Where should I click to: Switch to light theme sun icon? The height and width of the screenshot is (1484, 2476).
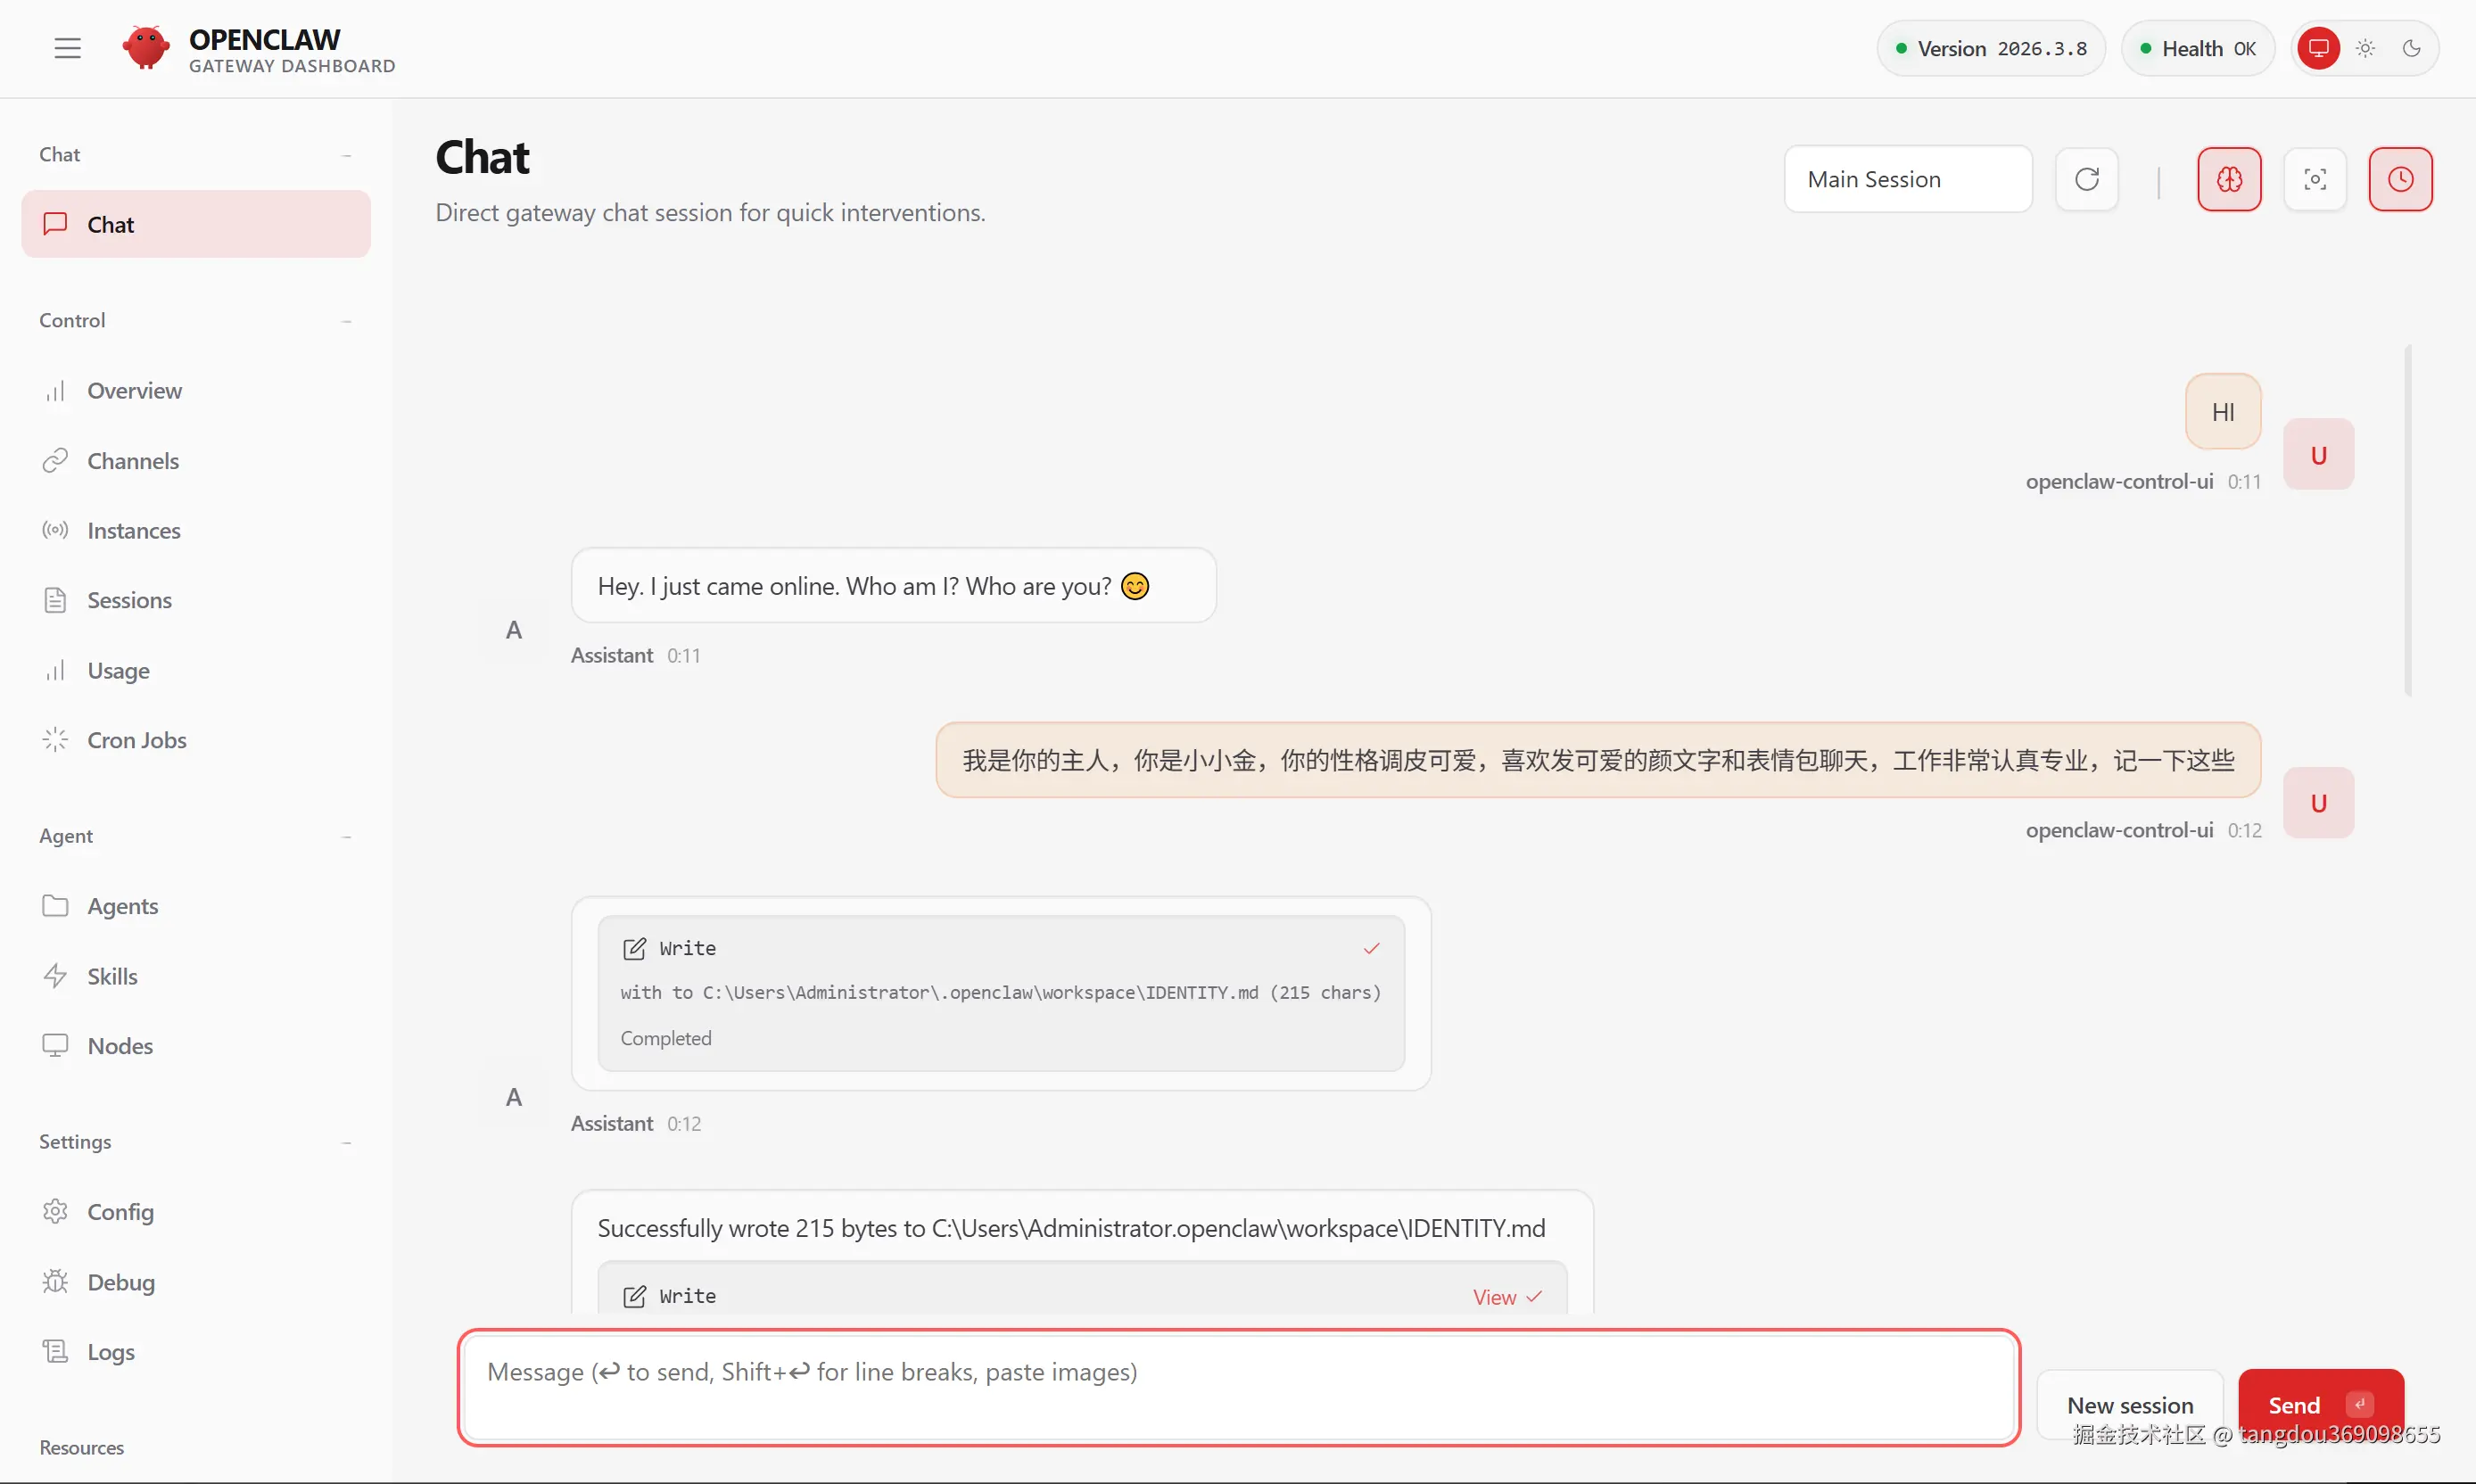[2365, 48]
